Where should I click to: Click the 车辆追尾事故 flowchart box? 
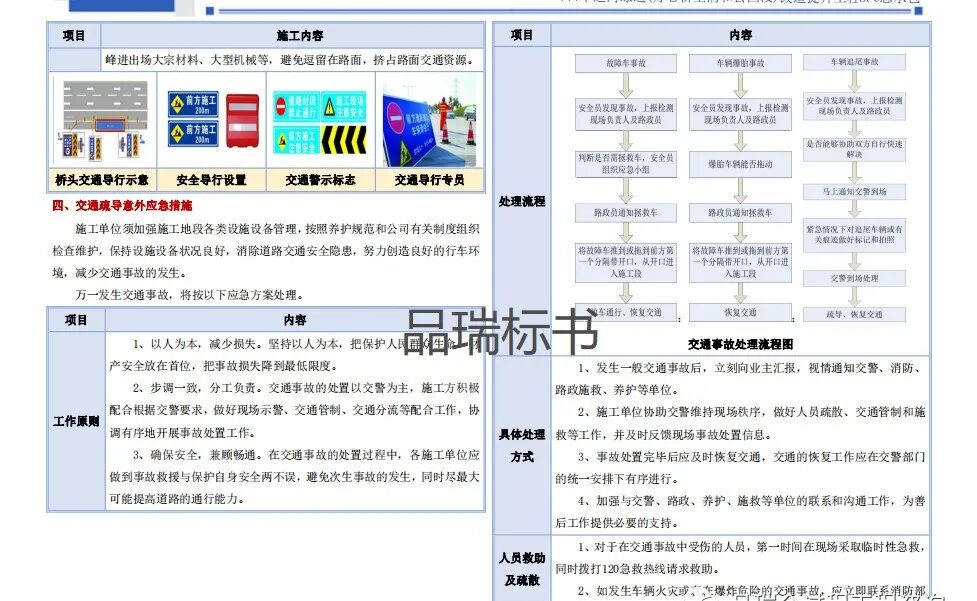point(857,62)
